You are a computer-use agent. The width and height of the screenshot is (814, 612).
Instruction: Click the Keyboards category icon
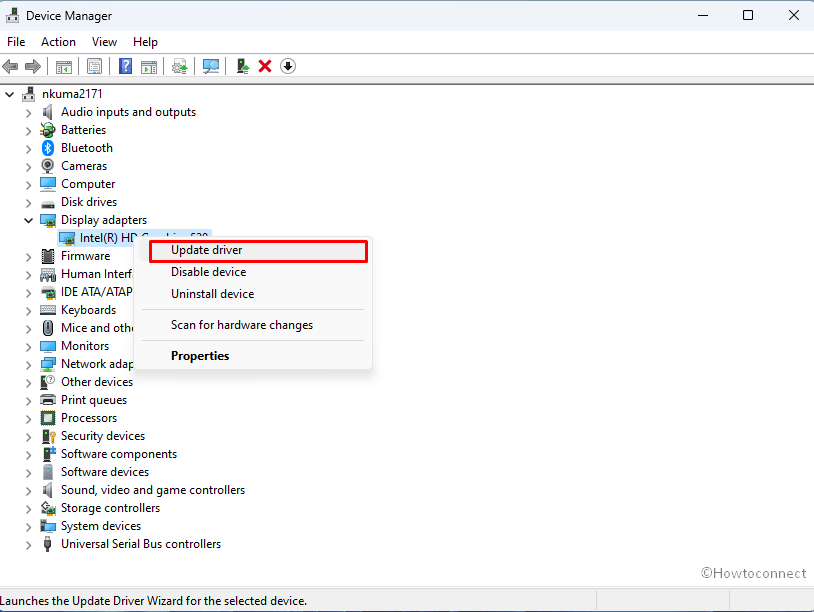click(48, 310)
